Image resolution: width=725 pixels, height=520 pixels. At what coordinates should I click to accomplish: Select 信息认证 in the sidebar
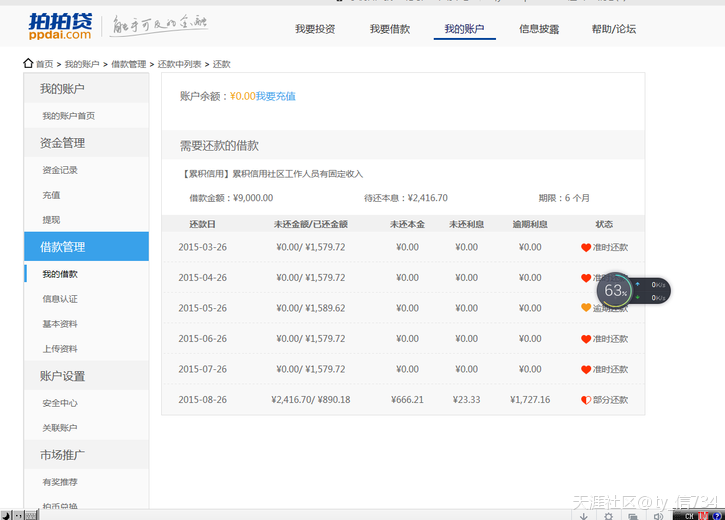click(60, 299)
